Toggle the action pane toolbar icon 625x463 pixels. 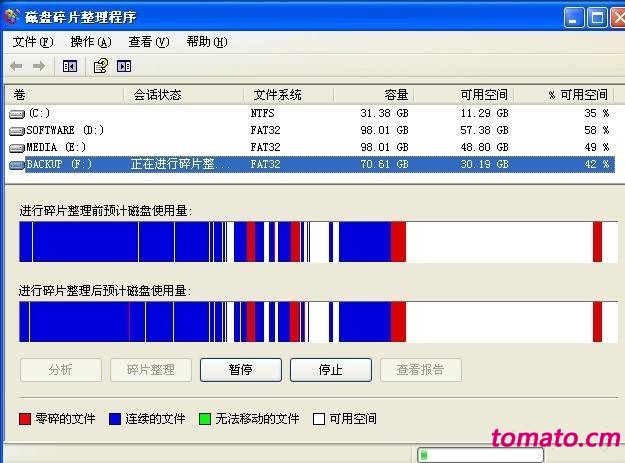124,66
